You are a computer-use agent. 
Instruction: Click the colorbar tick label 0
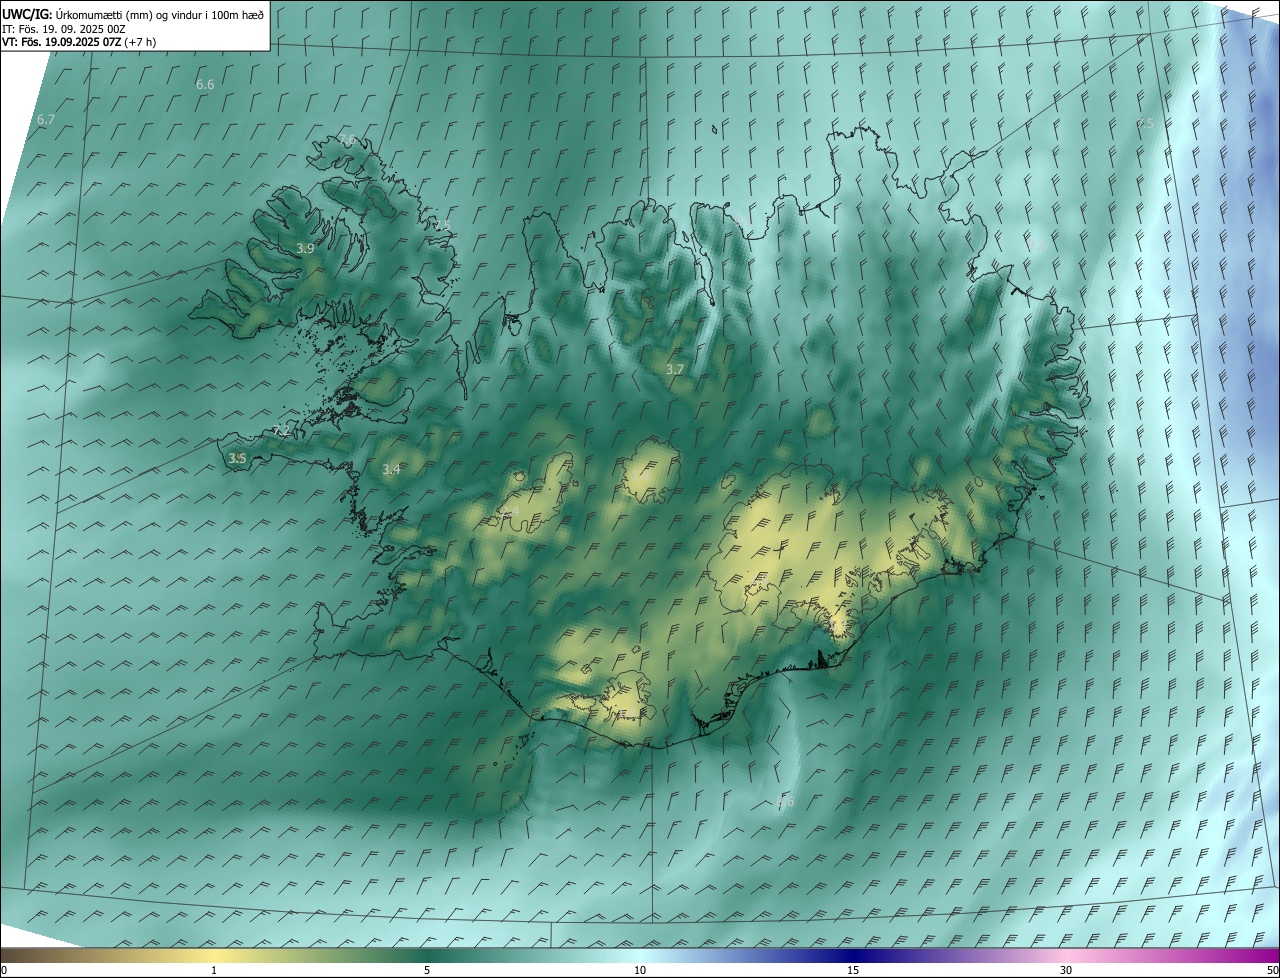point(4,970)
